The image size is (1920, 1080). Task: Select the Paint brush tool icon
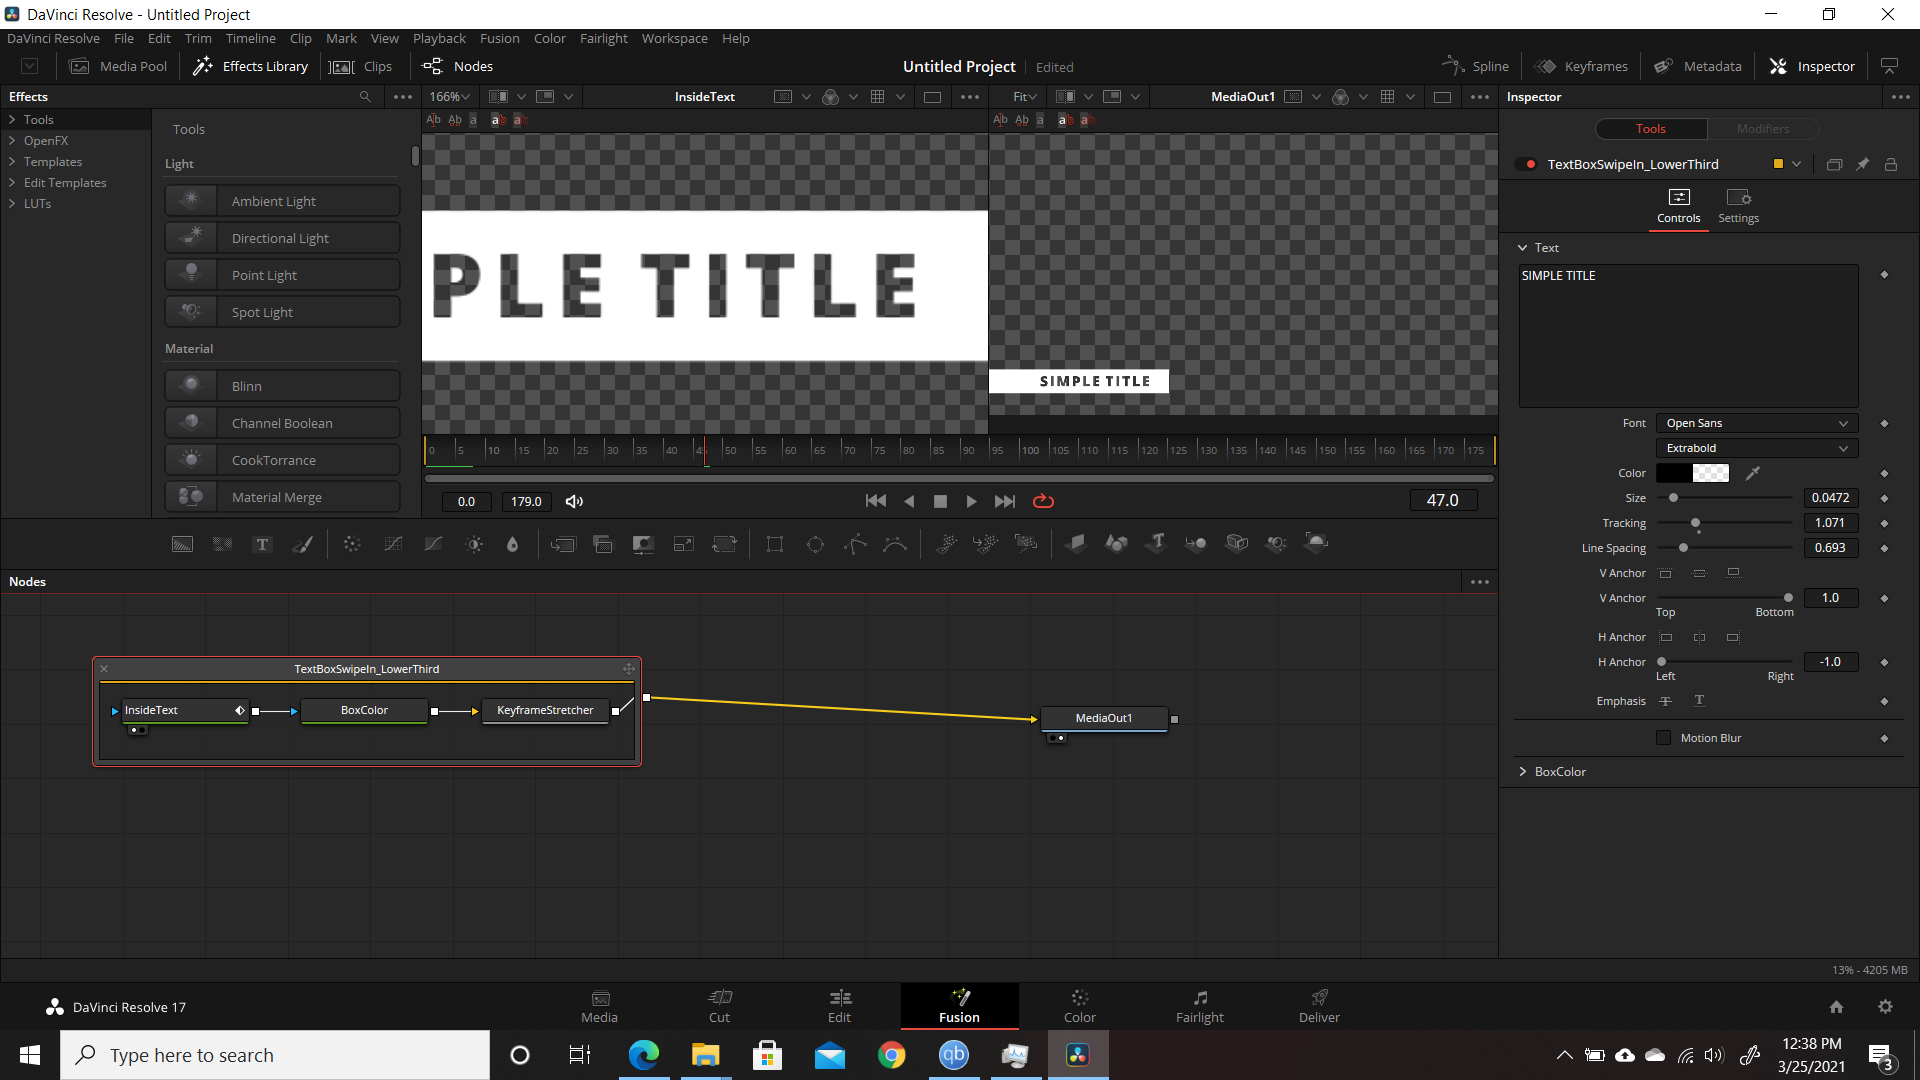(x=302, y=544)
